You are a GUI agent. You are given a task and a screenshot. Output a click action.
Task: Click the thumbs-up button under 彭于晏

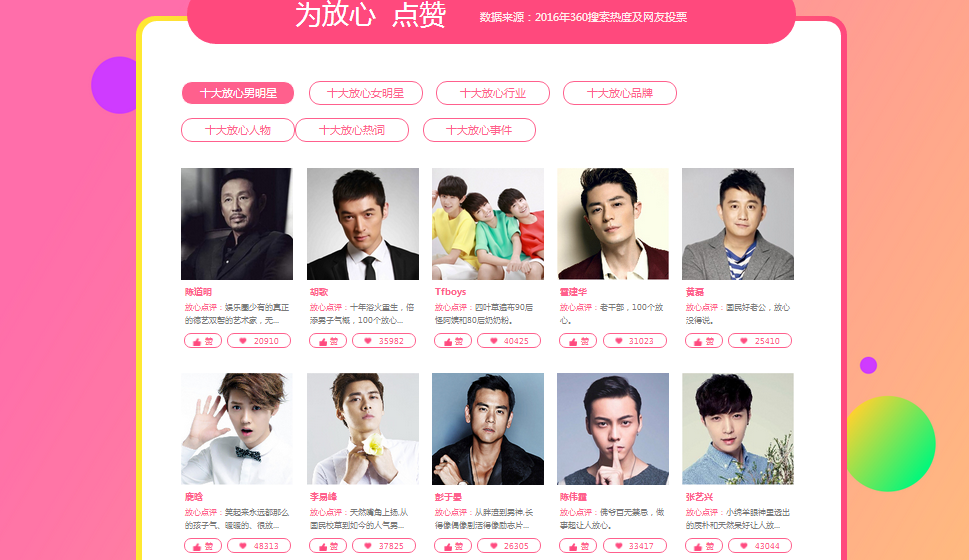pyautogui.click(x=453, y=546)
